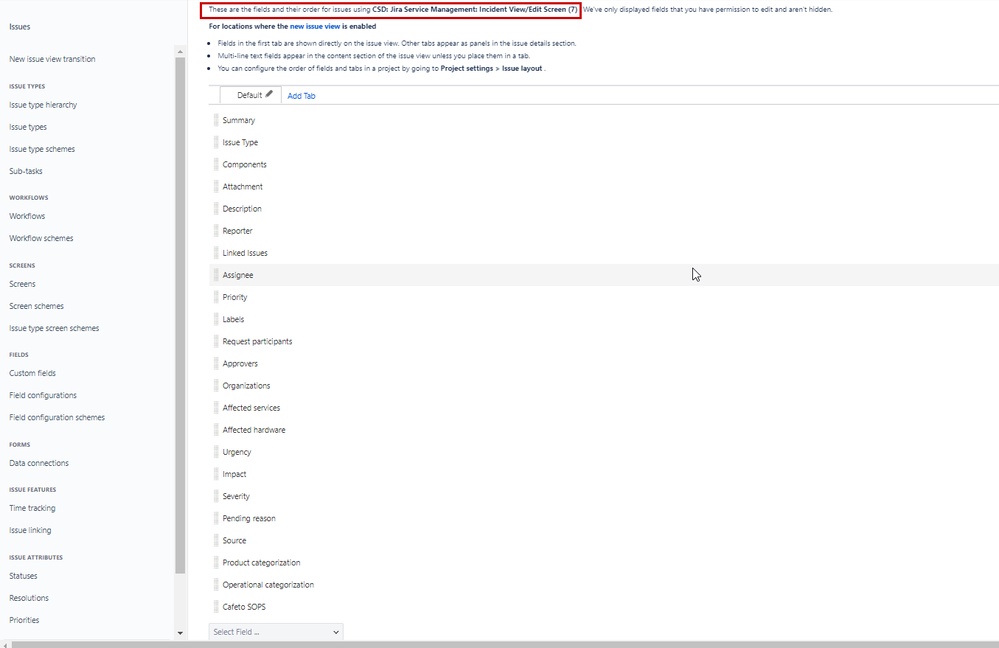Click drag handle beside Severity
The width and height of the screenshot is (999, 648).
(x=216, y=496)
